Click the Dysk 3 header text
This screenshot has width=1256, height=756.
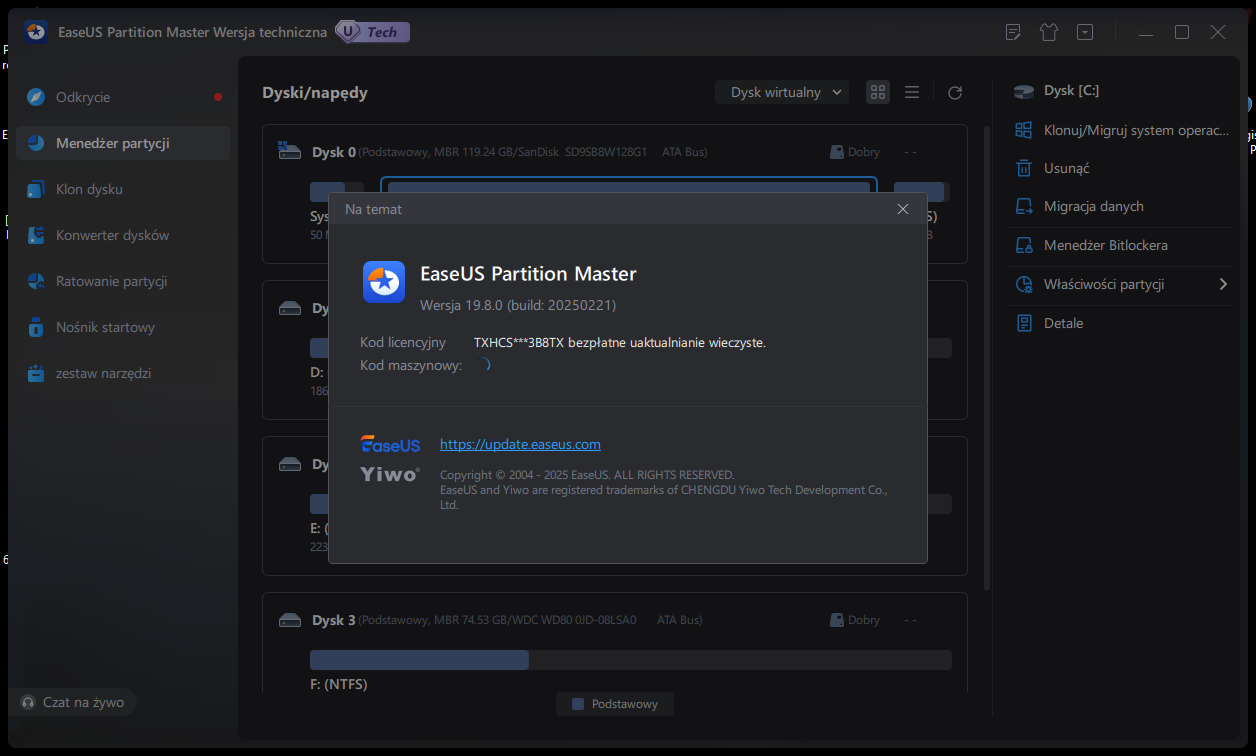pyautogui.click(x=334, y=620)
